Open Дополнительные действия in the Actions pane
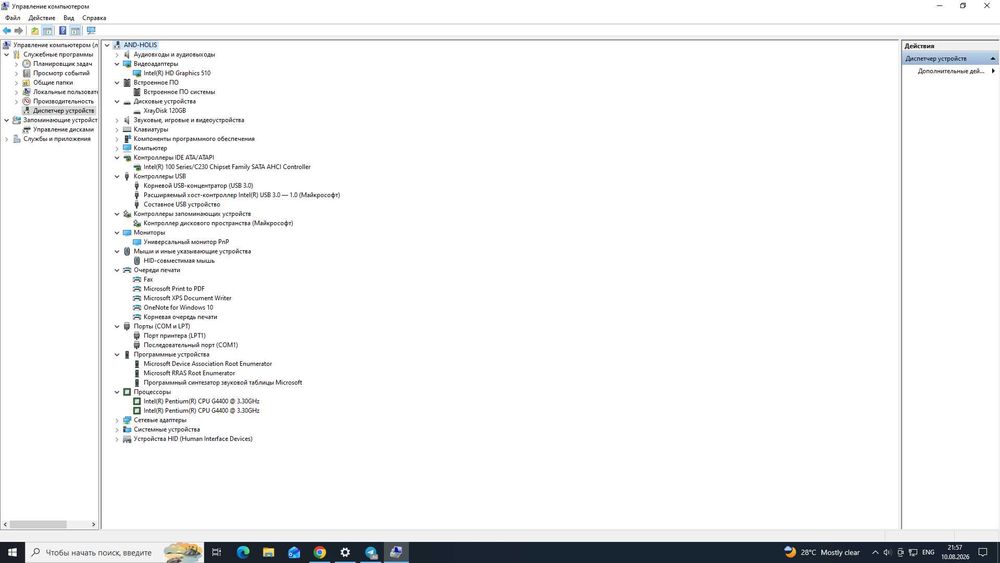This screenshot has height=563, width=1000. [x=951, y=71]
